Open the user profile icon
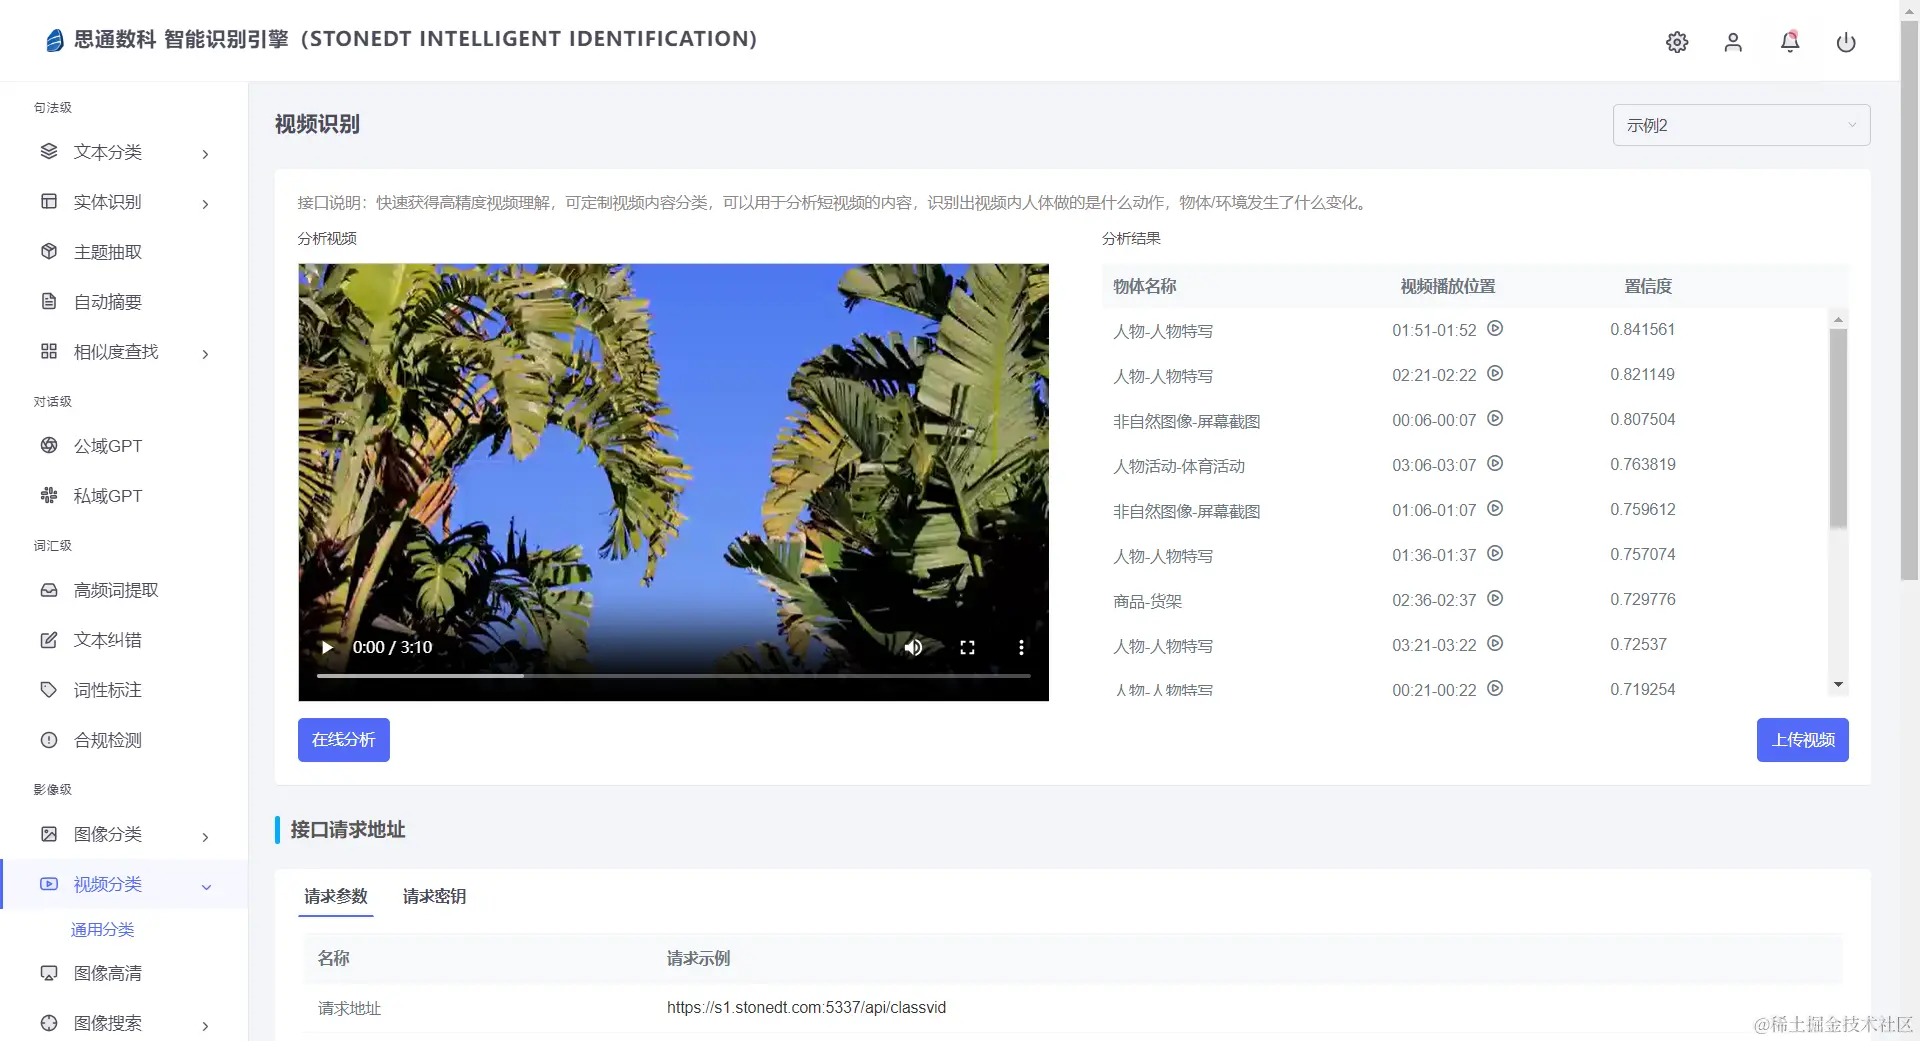Screen dimensions: 1920x1041 [x=1733, y=42]
